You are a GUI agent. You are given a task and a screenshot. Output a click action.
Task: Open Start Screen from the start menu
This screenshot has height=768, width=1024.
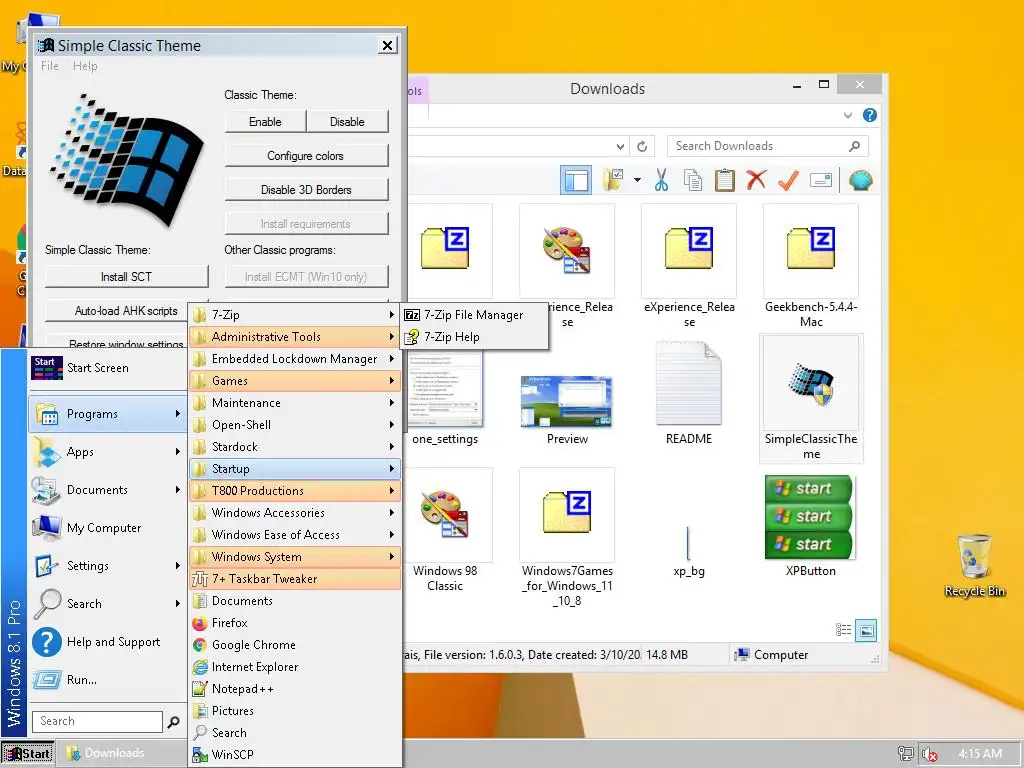click(x=106, y=368)
